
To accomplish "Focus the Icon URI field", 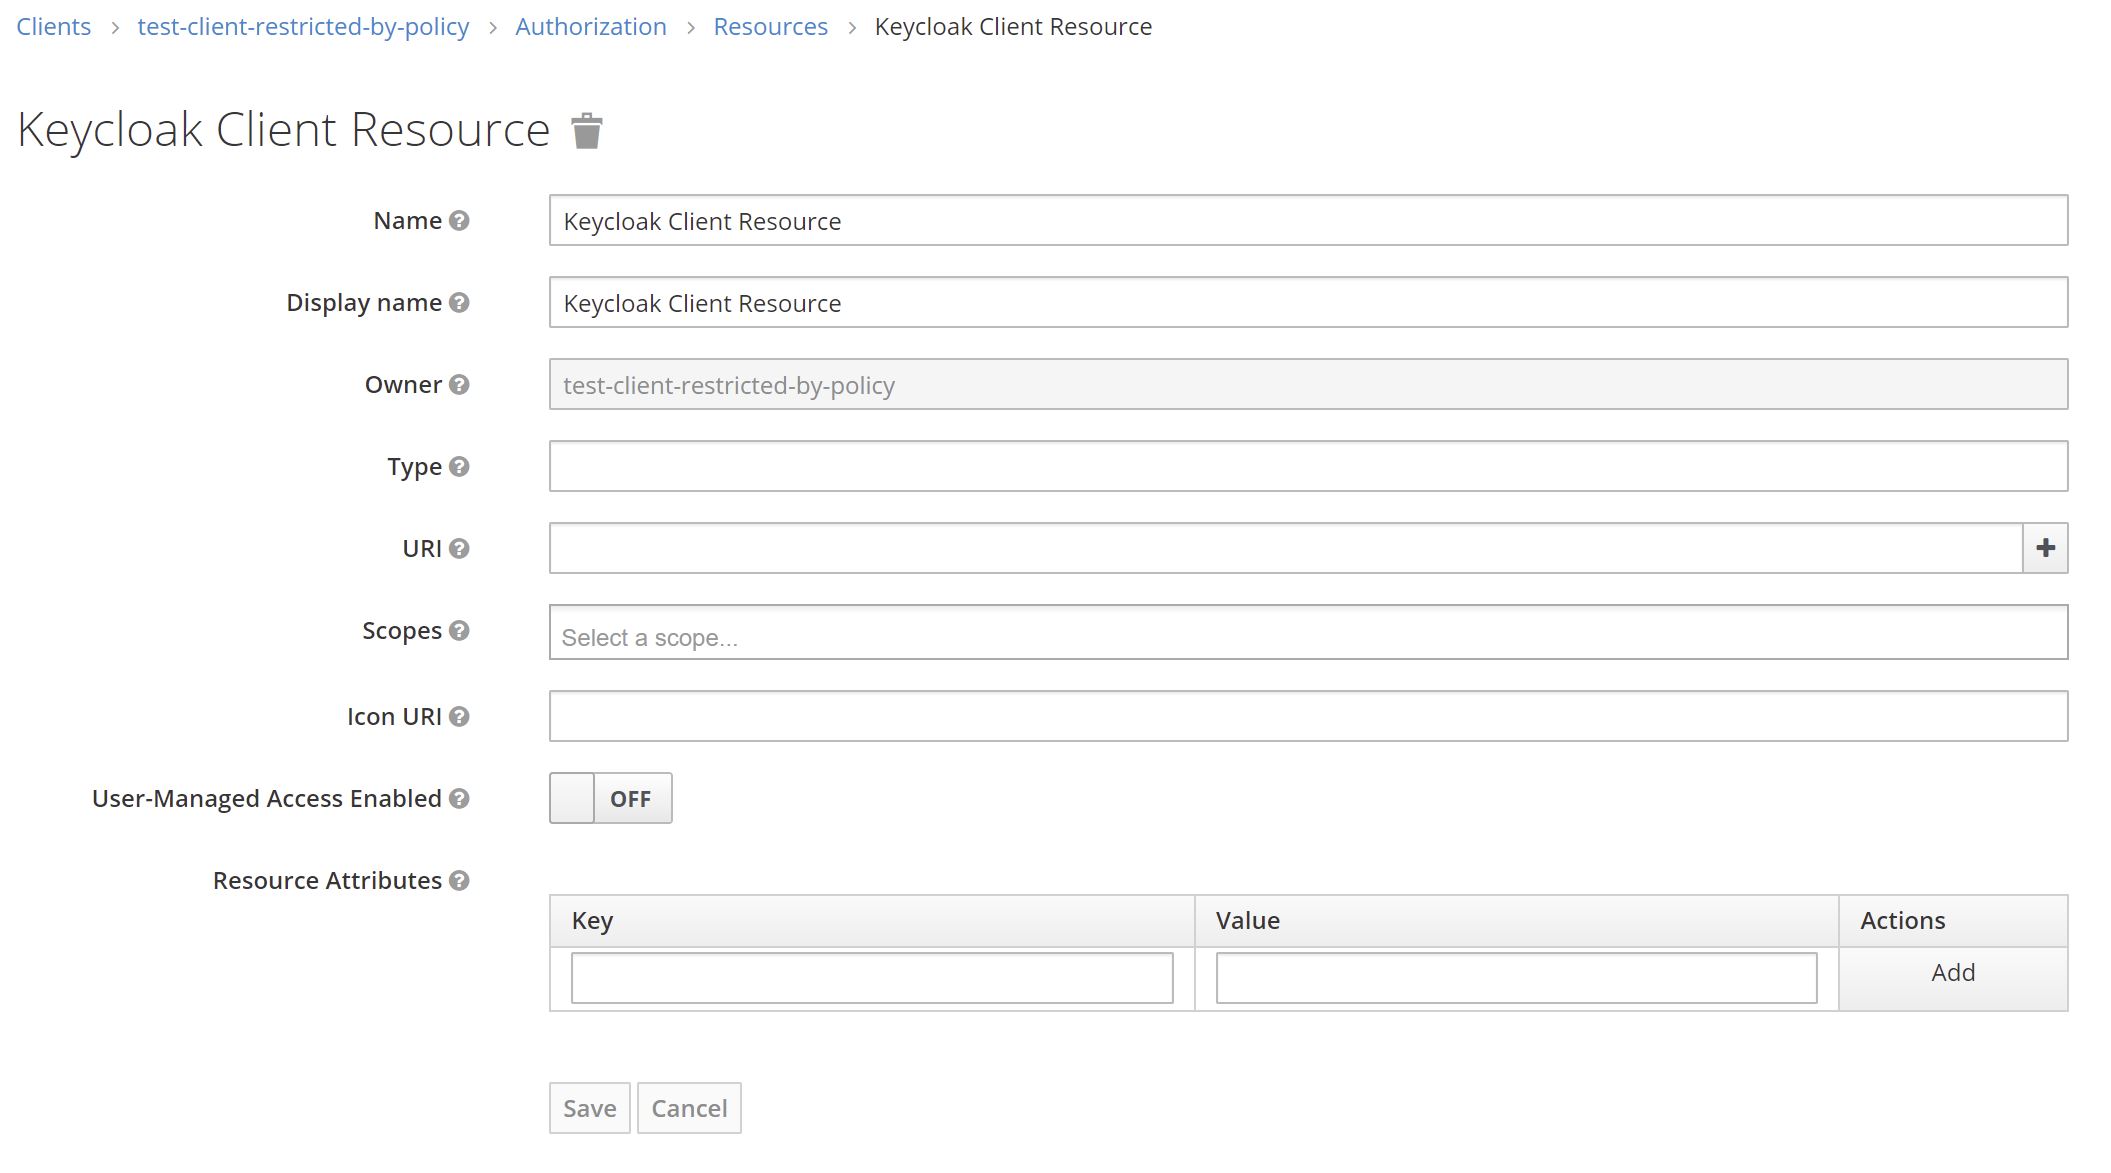I will pyautogui.click(x=1308, y=716).
